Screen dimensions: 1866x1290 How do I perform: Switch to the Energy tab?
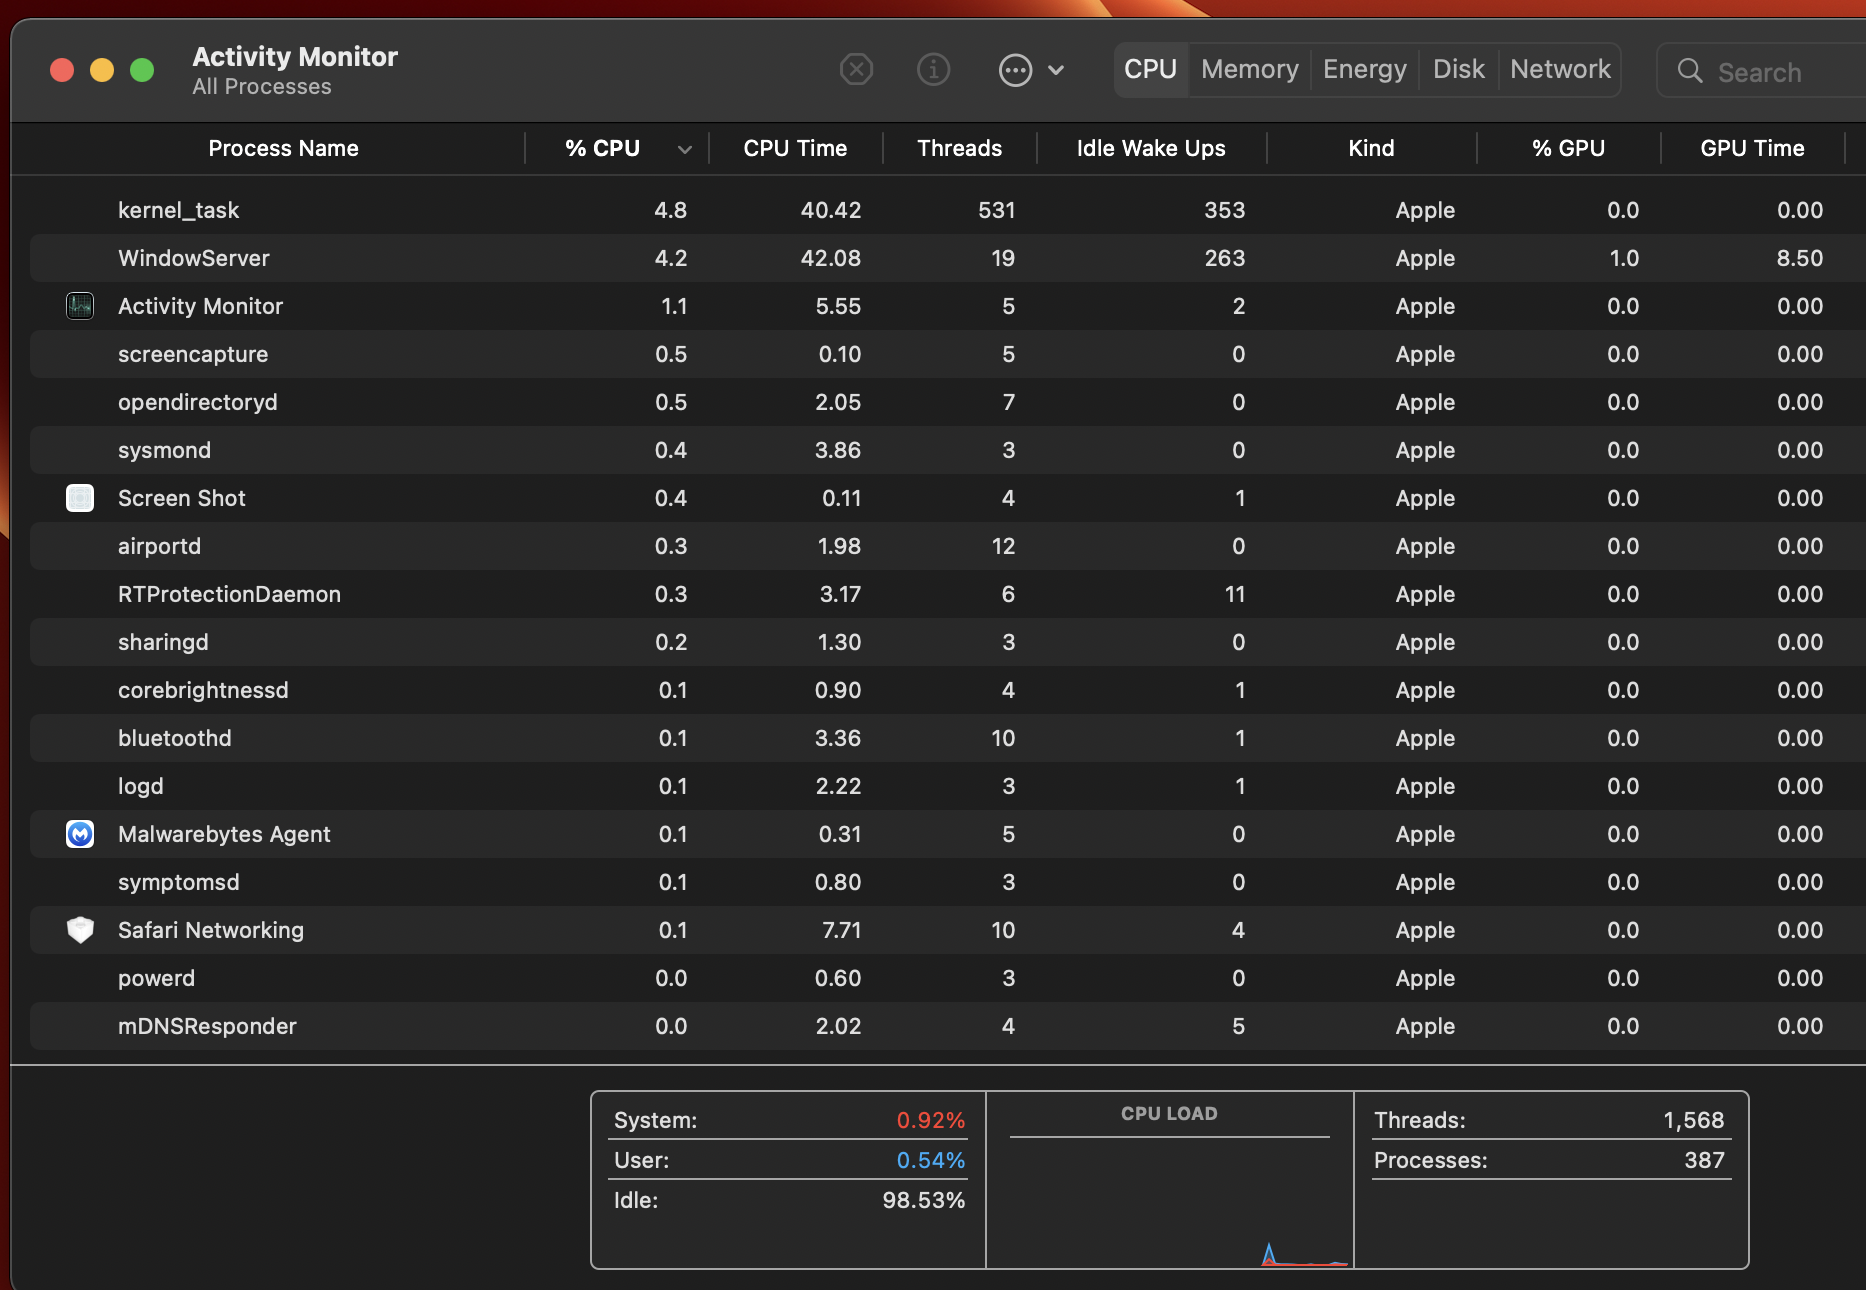pos(1365,70)
